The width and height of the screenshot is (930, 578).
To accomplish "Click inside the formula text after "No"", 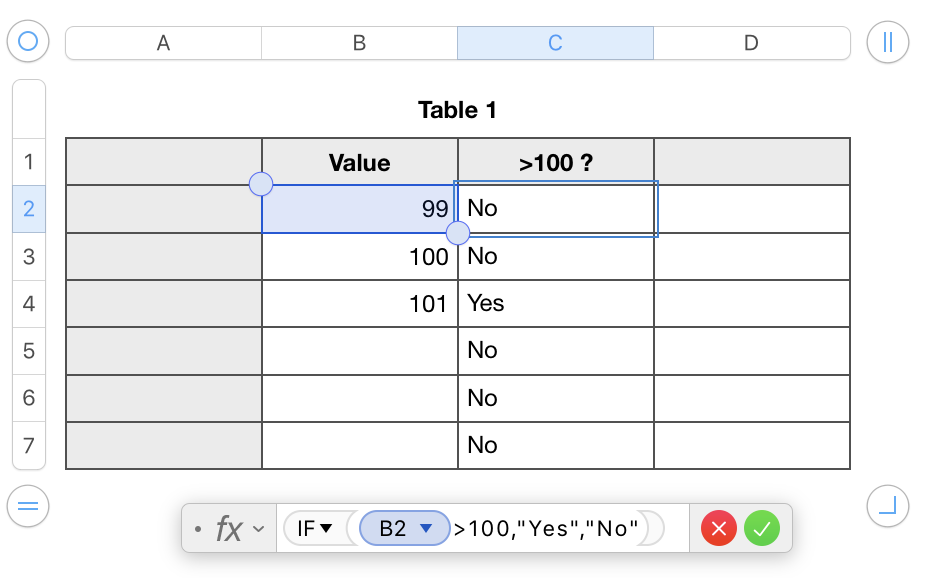I will pos(643,529).
